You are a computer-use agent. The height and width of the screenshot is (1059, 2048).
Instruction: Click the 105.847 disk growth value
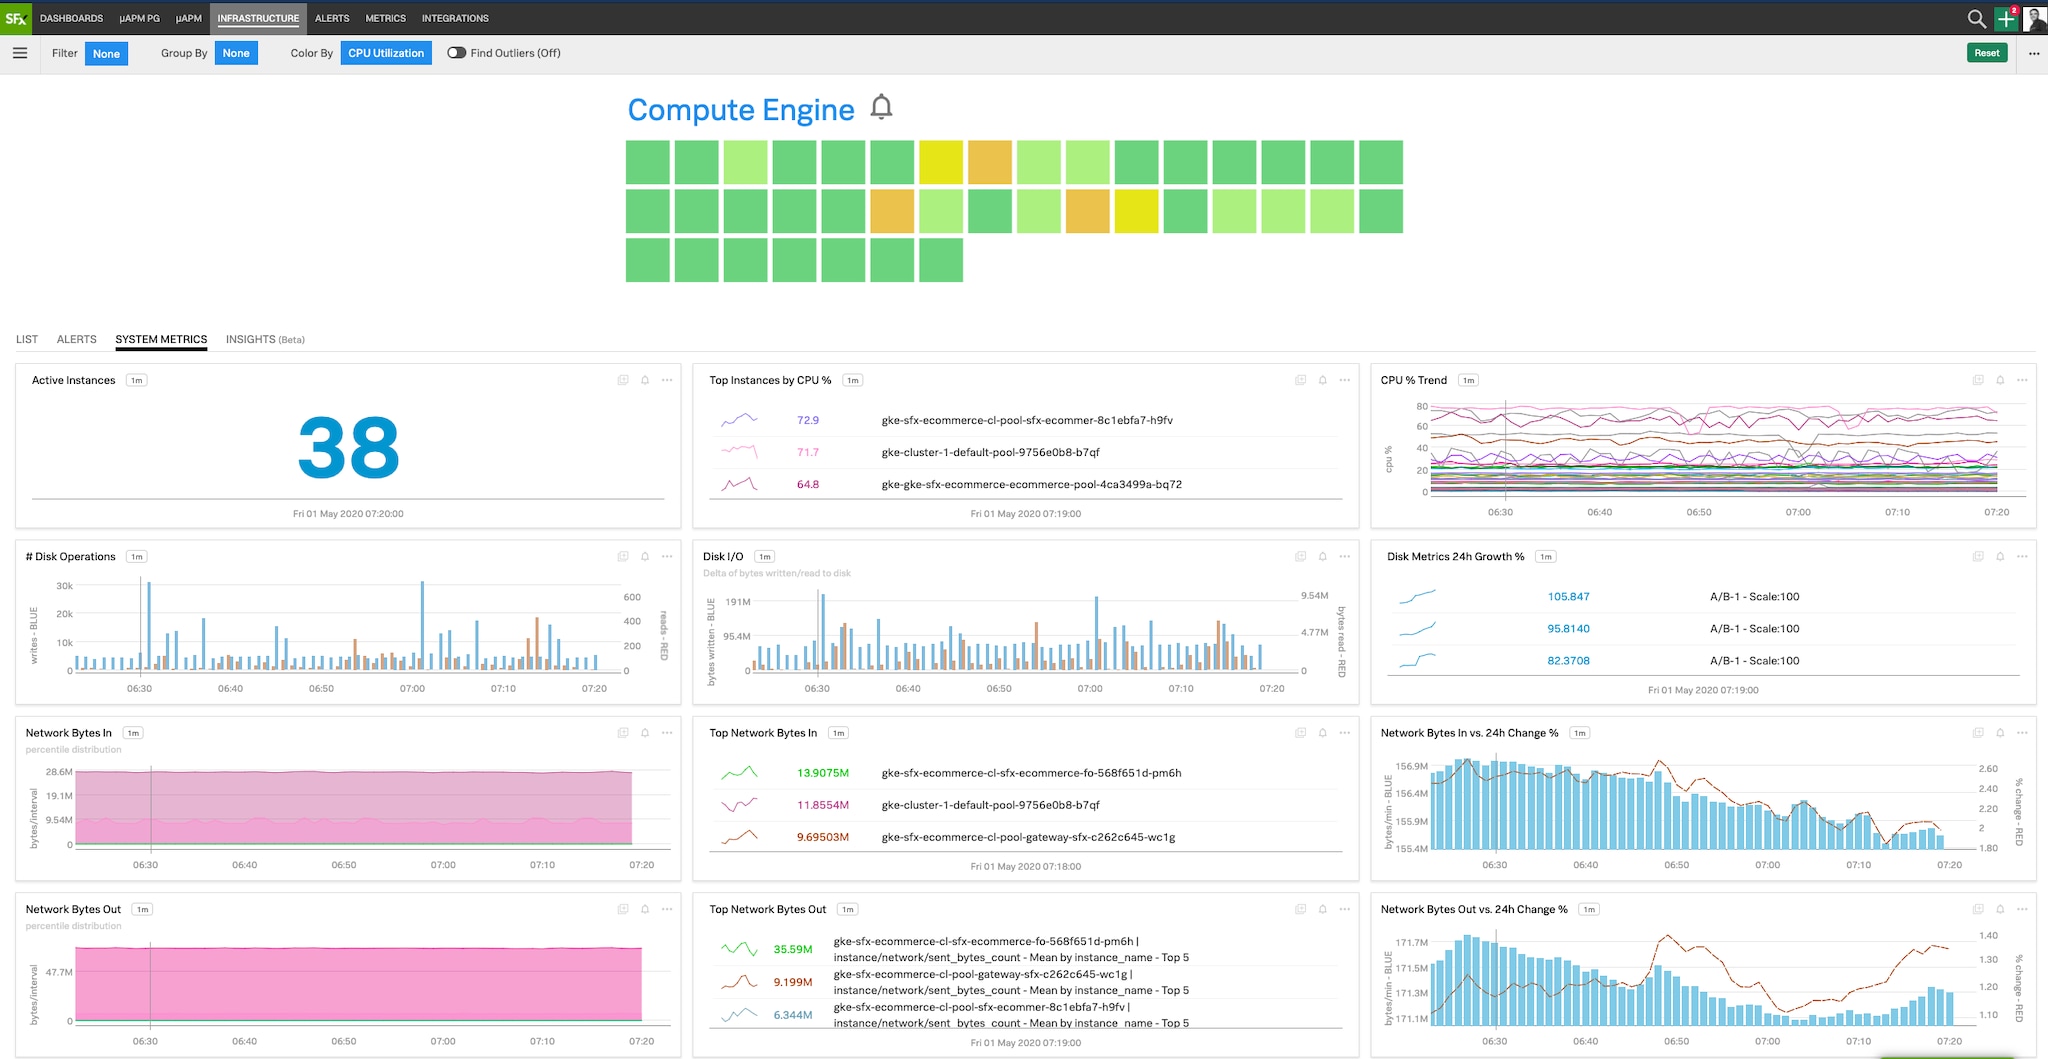click(x=1568, y=597)
